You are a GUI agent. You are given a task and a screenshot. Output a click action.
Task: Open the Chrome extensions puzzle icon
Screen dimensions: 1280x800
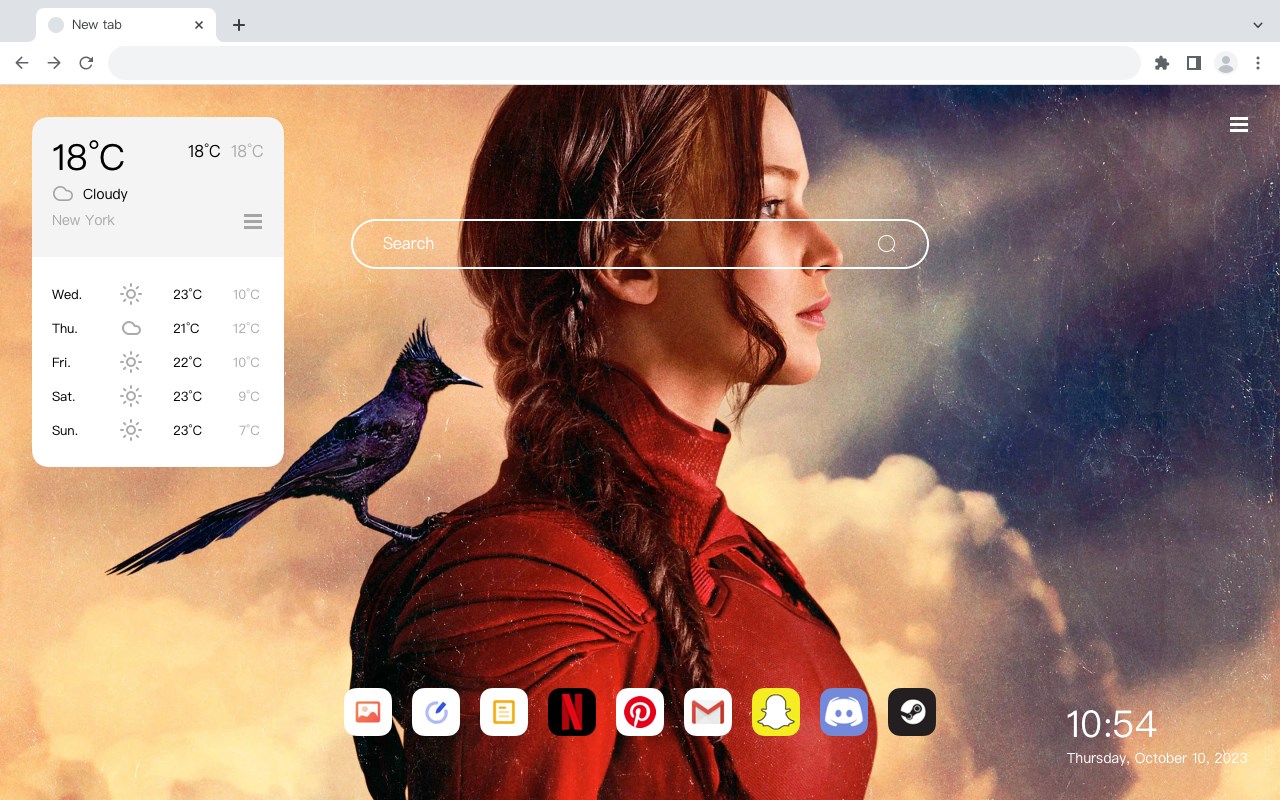[1161, 63]
